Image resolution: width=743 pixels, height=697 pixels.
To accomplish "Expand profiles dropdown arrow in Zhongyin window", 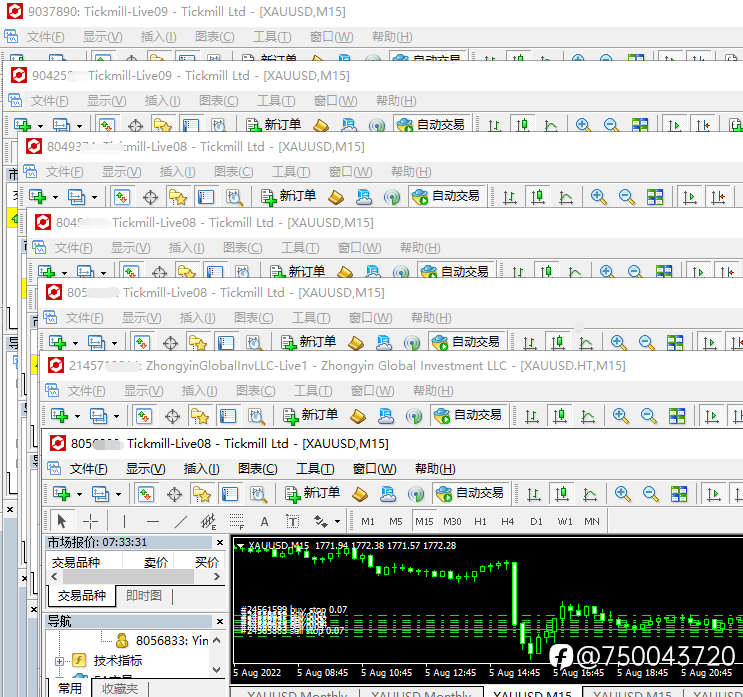I will click(x=116, y=416).
